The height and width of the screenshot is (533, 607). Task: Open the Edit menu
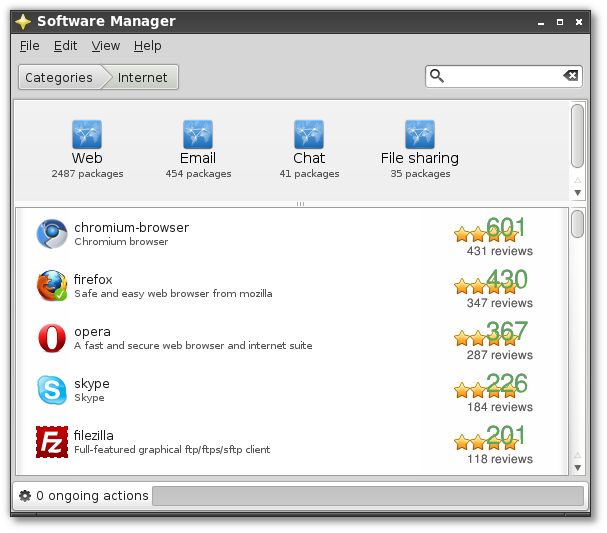pyautogui.click(x=65, y=46)
